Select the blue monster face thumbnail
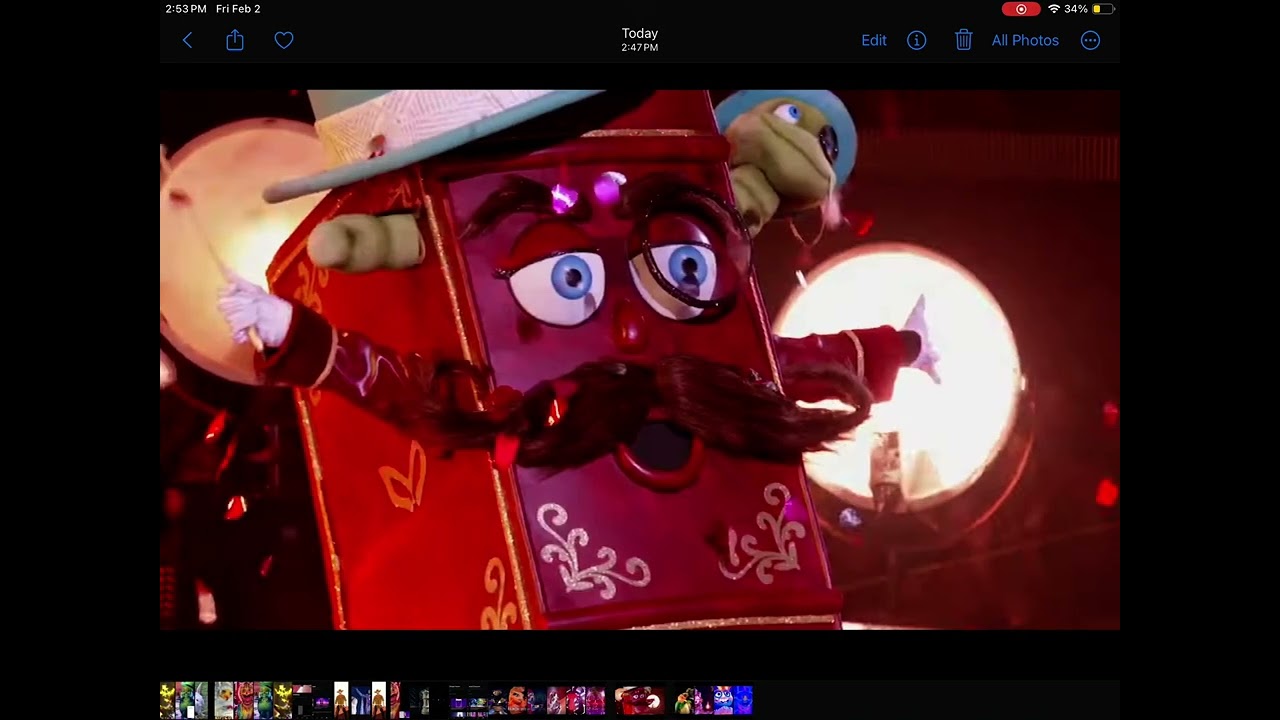 click(x=723, y=700)
